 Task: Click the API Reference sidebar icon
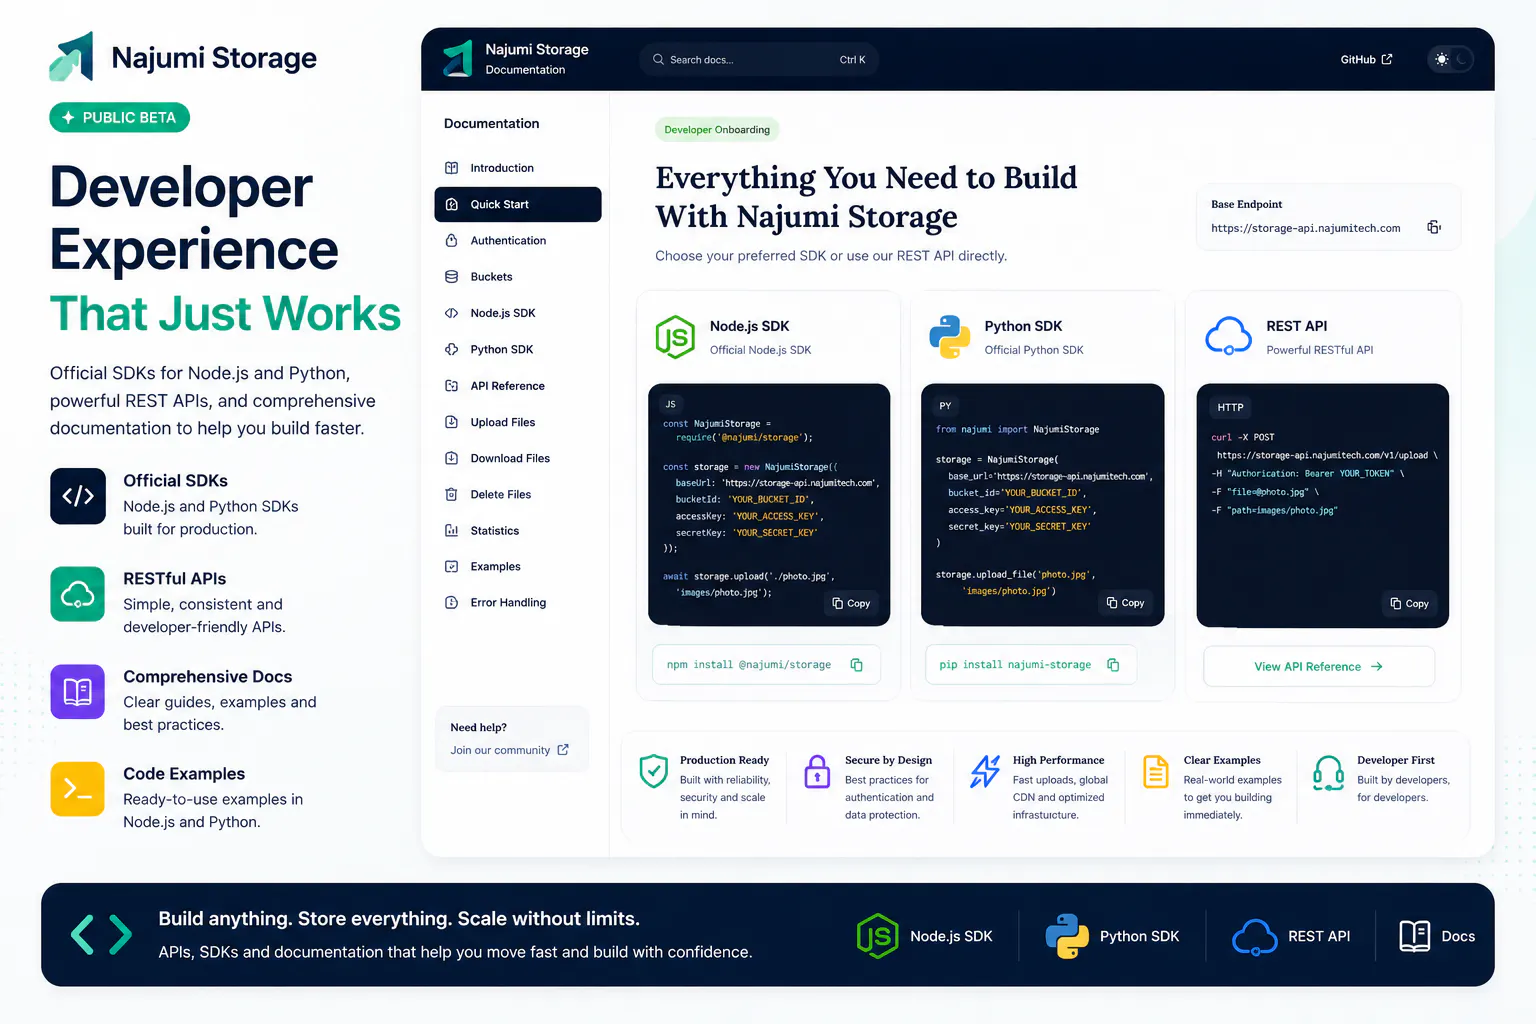pyautogui.click(x=452, y=386)
